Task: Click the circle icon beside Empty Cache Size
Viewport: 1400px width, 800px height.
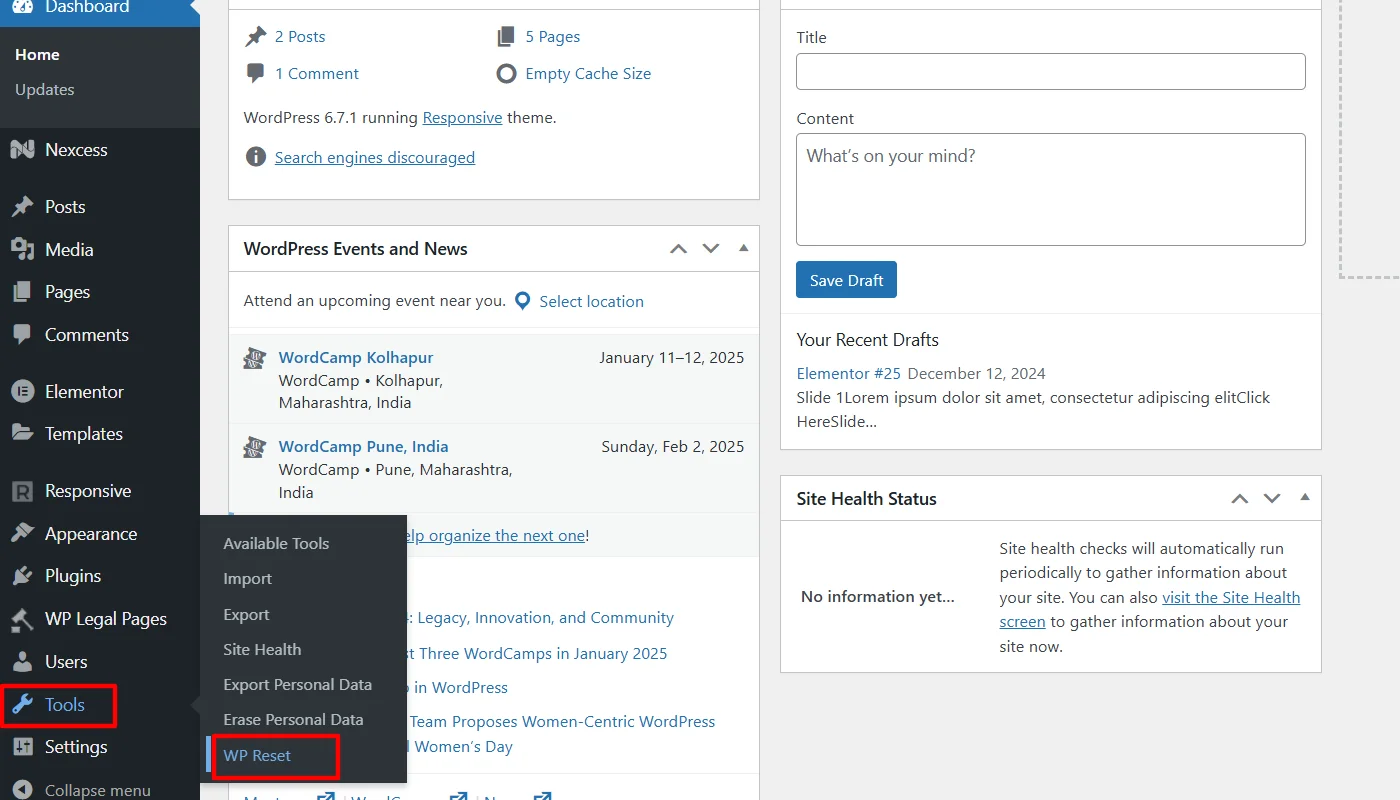Action: coord(506,74)
